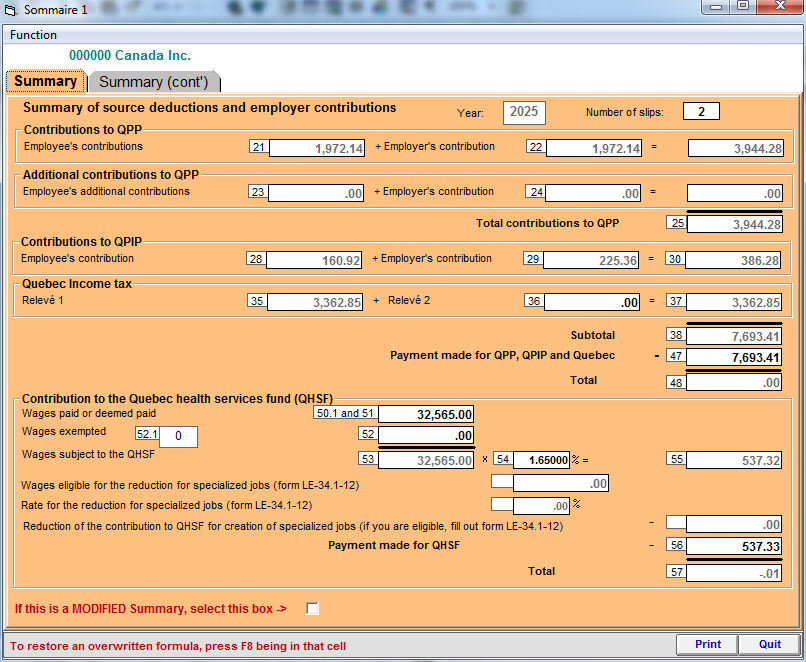Click the Print button
The height and width of the screenshot is (662, 806).
click(x=707, y=644)
